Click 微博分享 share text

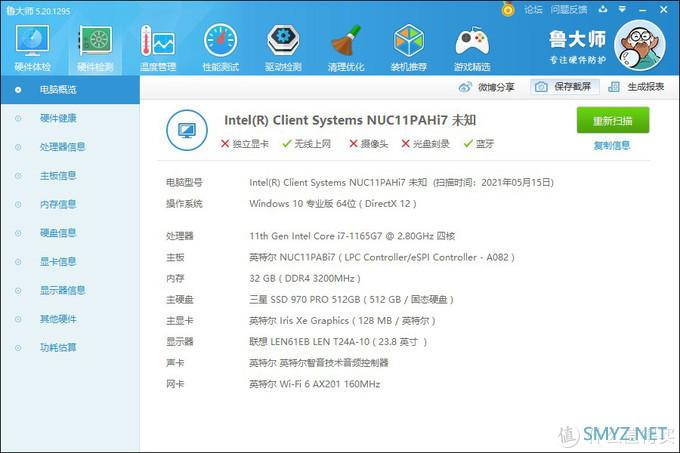496,87
